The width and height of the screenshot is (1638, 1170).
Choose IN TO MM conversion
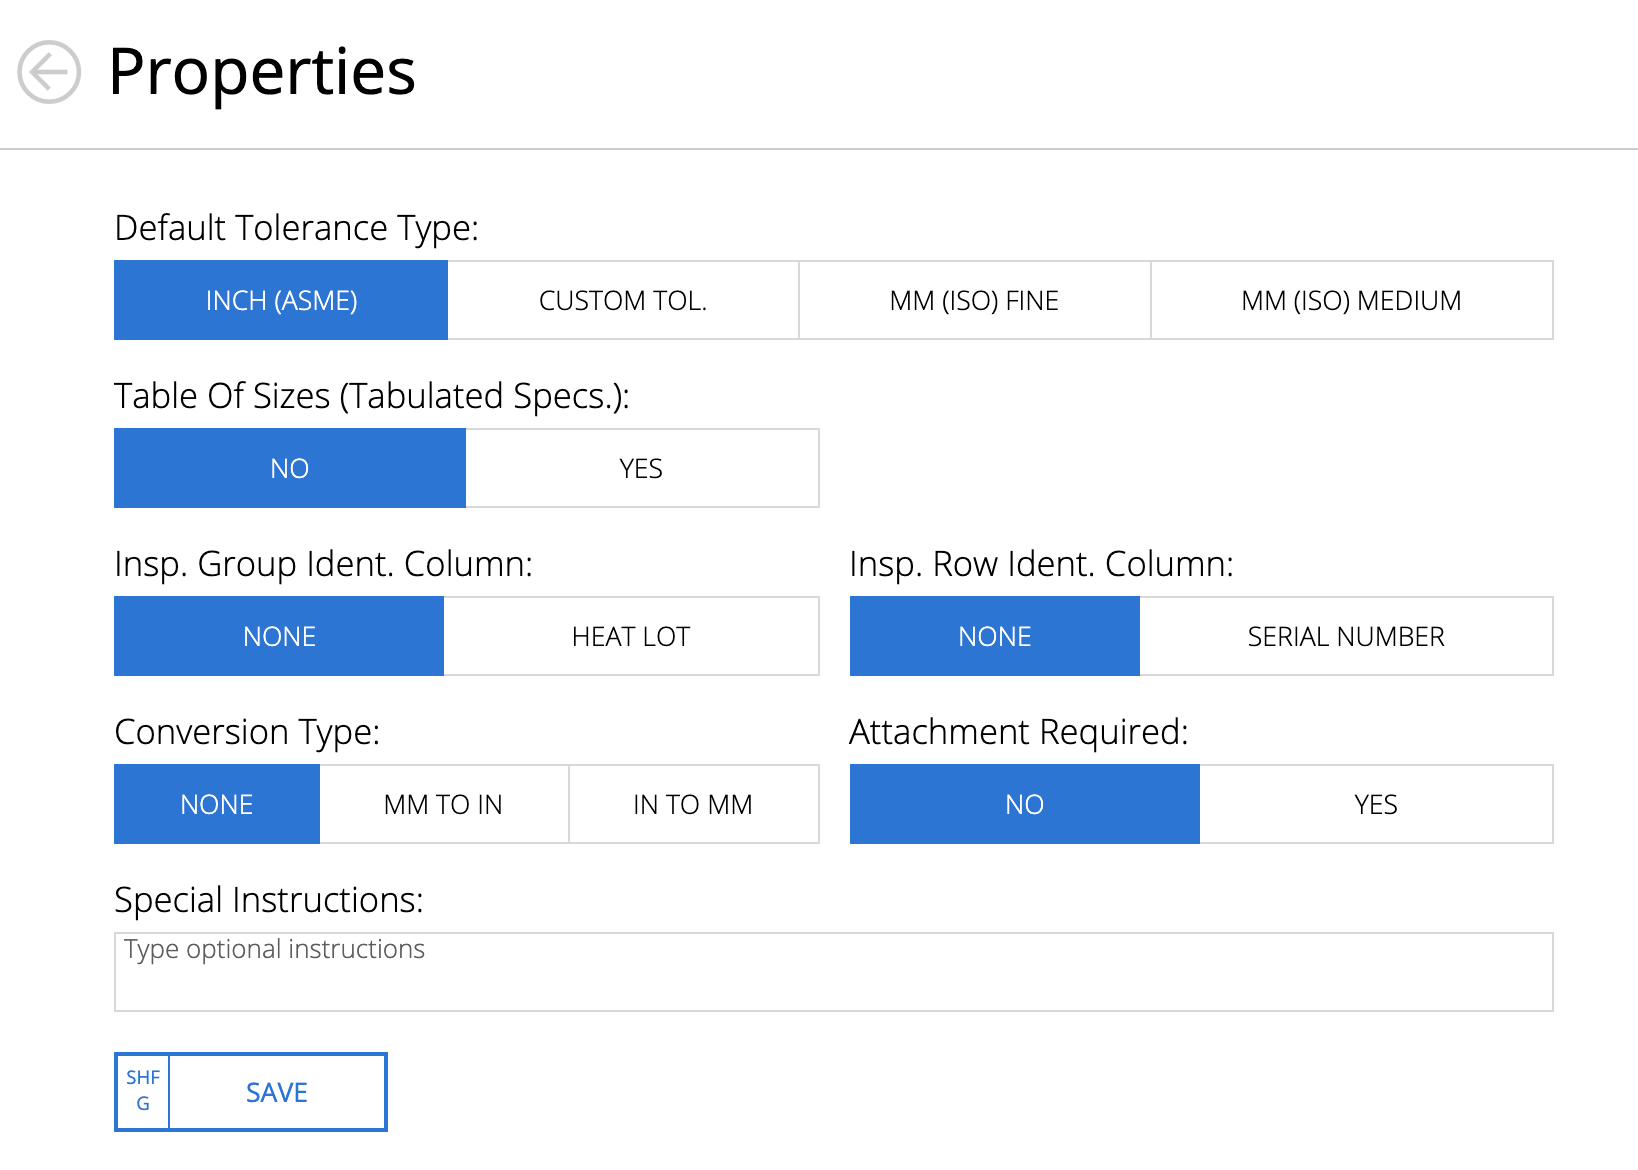coord(693,804)
